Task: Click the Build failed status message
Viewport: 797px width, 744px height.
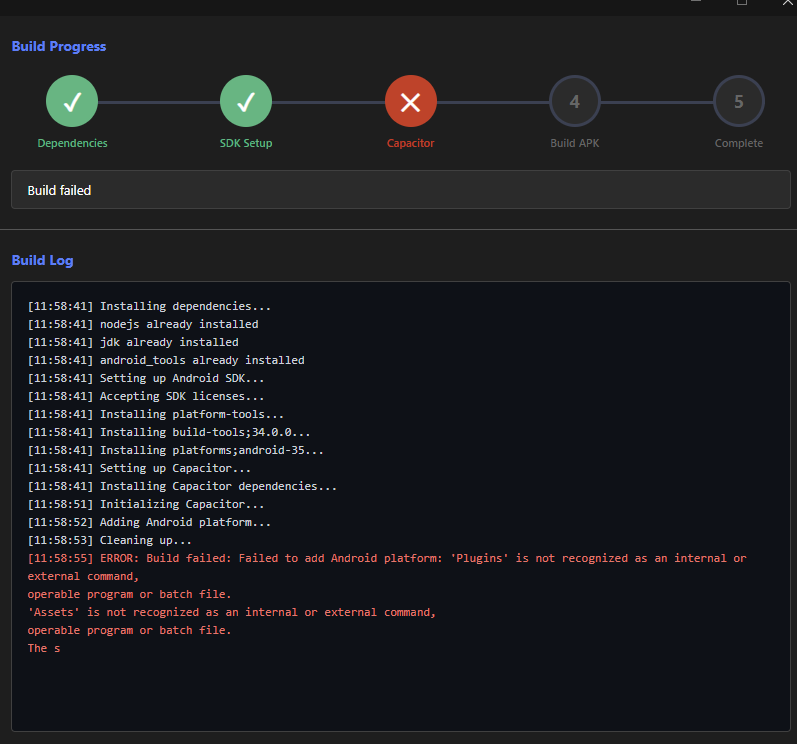Action: [x=59, y=191]
